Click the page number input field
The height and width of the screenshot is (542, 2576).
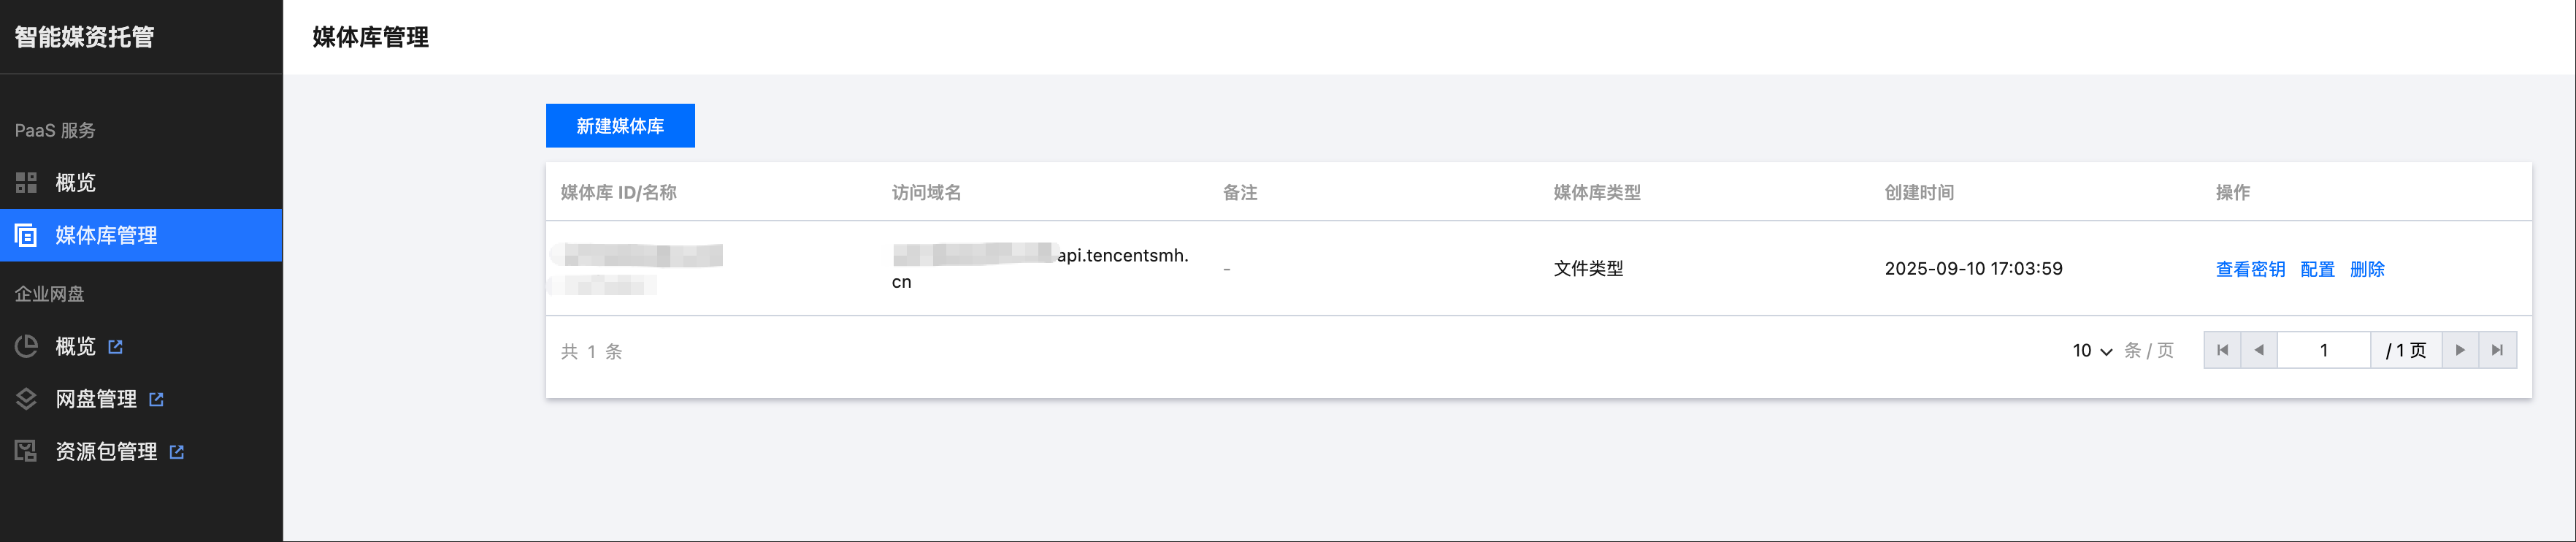(x=2323, y=350)
